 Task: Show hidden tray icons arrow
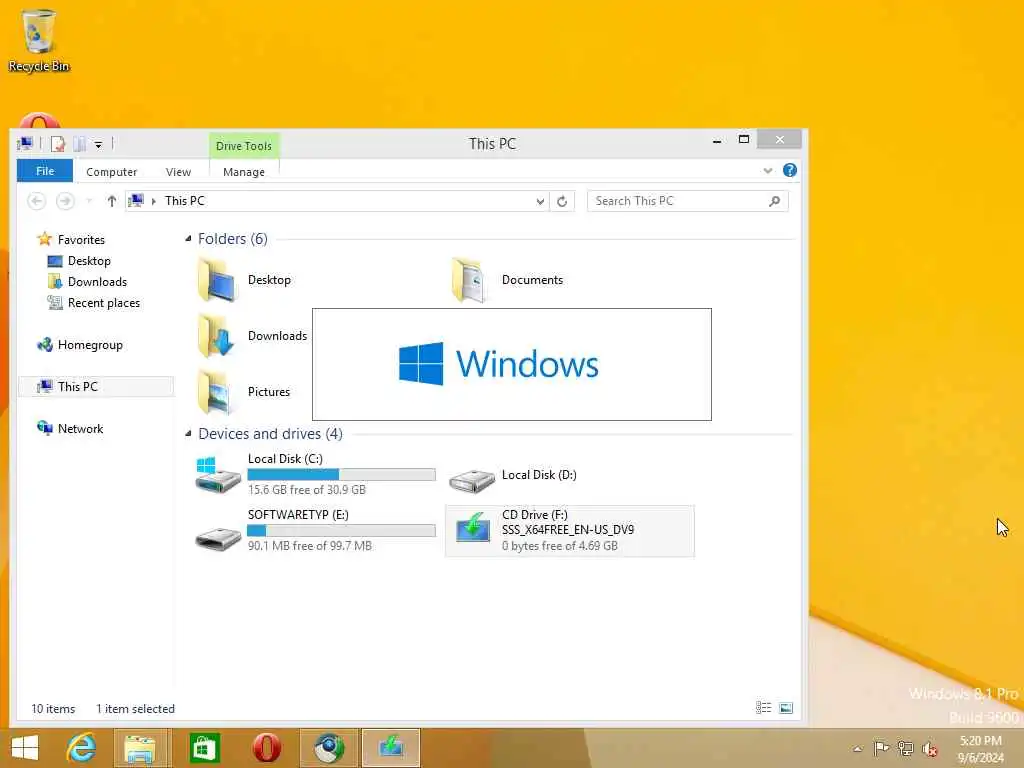(x=858, y=749)
